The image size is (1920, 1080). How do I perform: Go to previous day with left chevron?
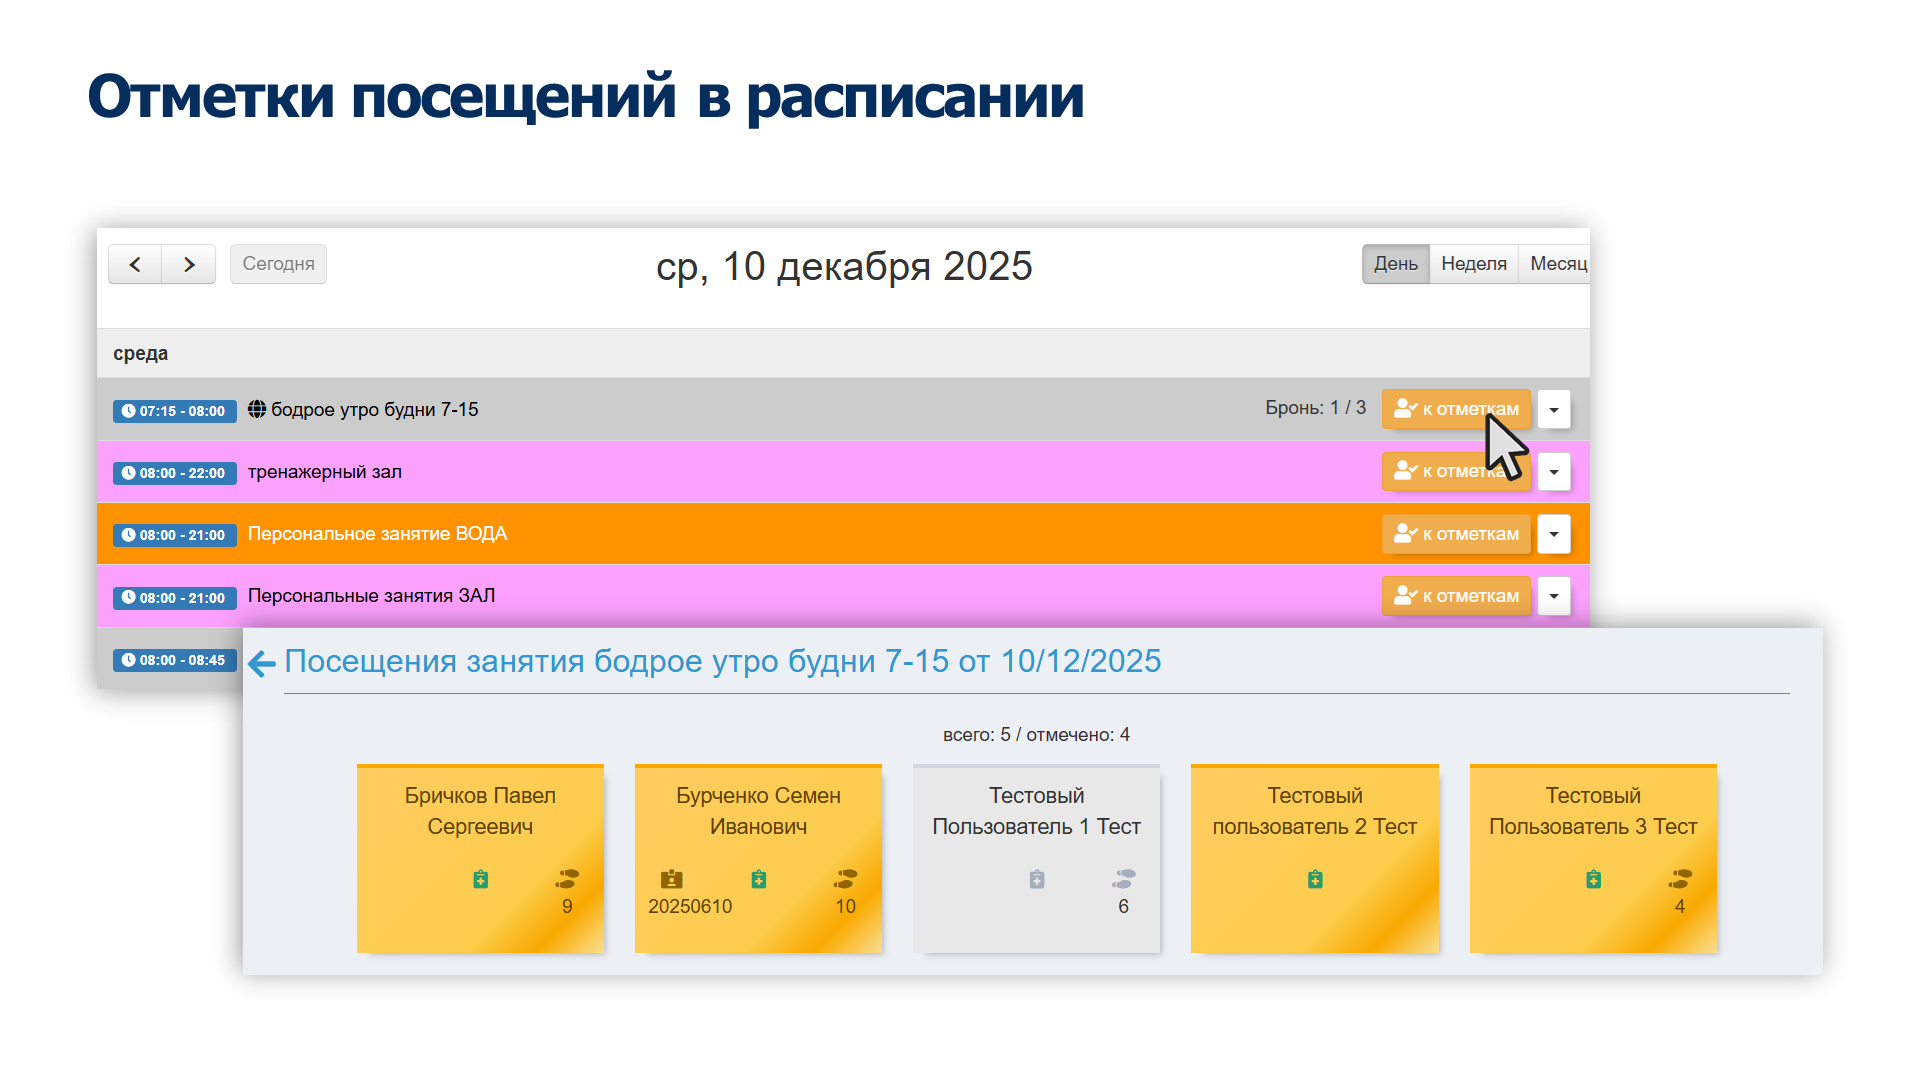coord(135,264)
